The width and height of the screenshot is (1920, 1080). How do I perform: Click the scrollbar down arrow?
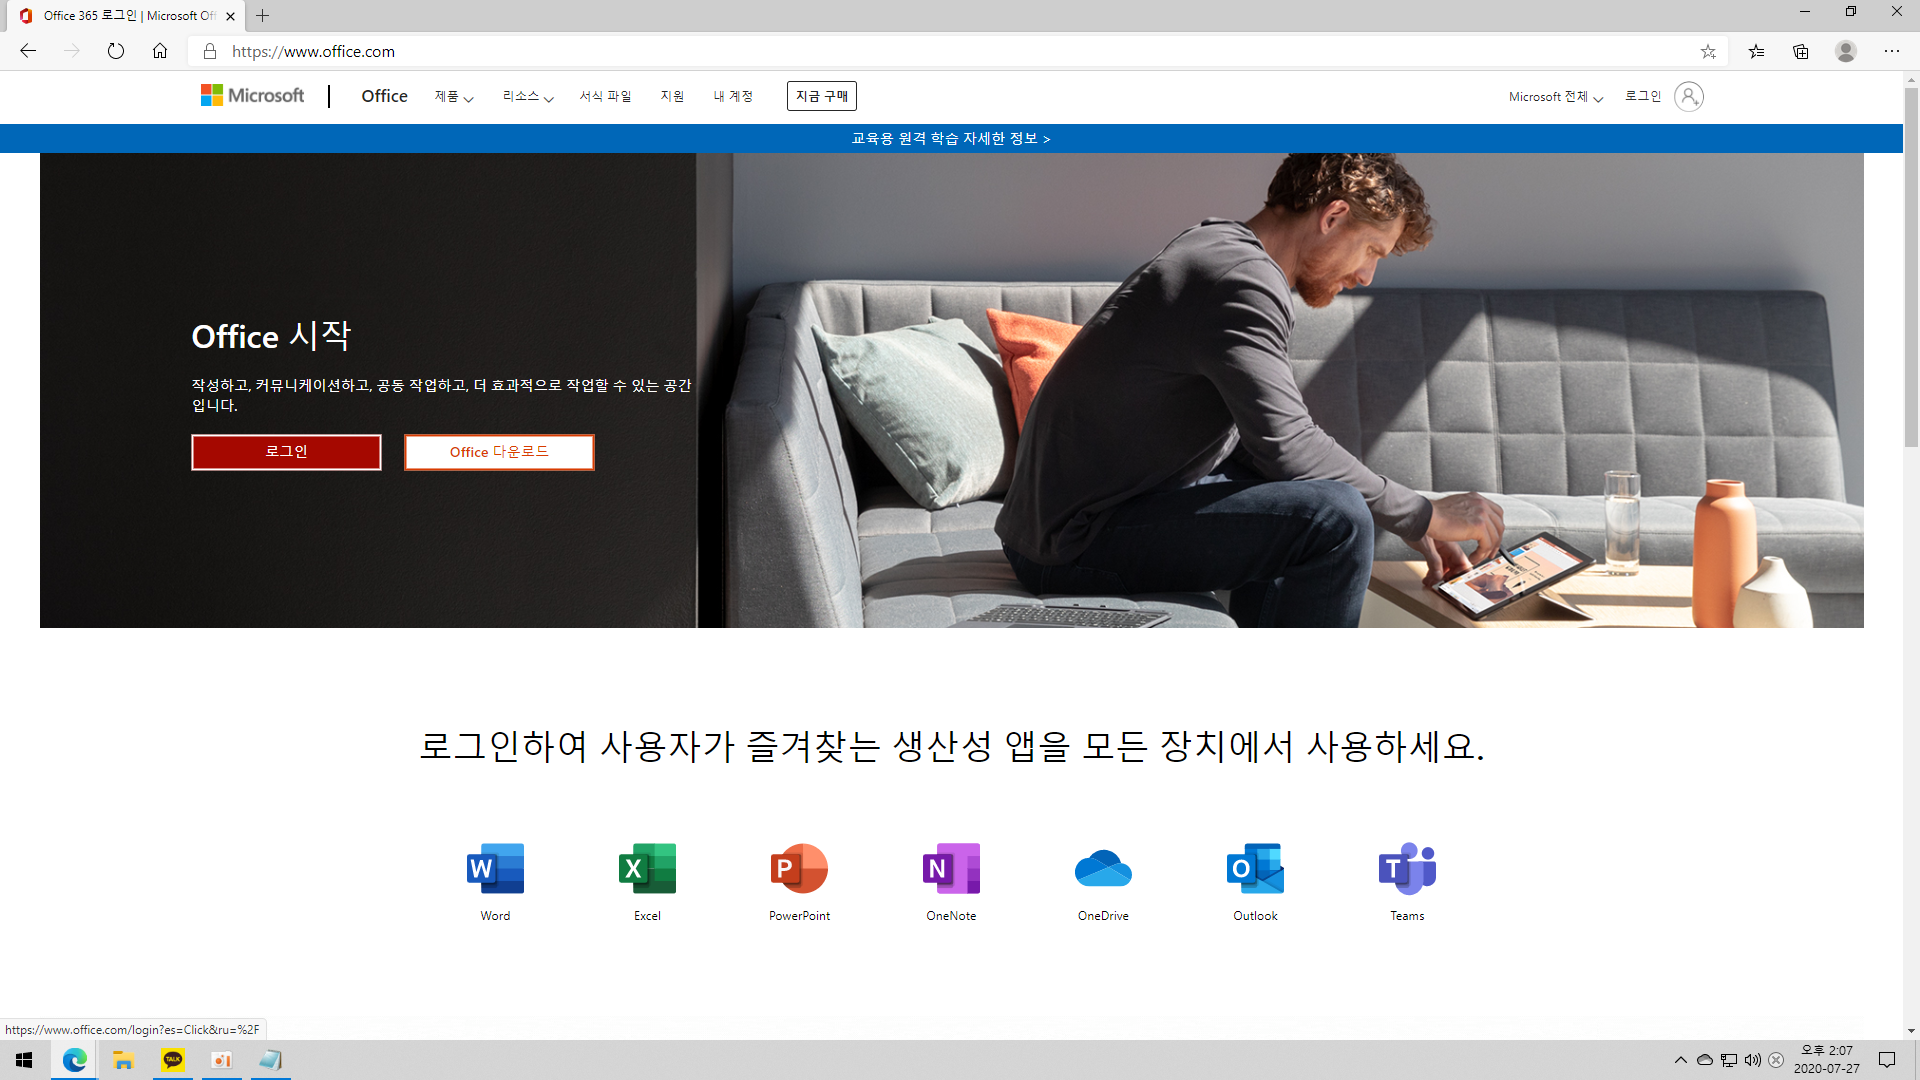tap(1911, 1030)
